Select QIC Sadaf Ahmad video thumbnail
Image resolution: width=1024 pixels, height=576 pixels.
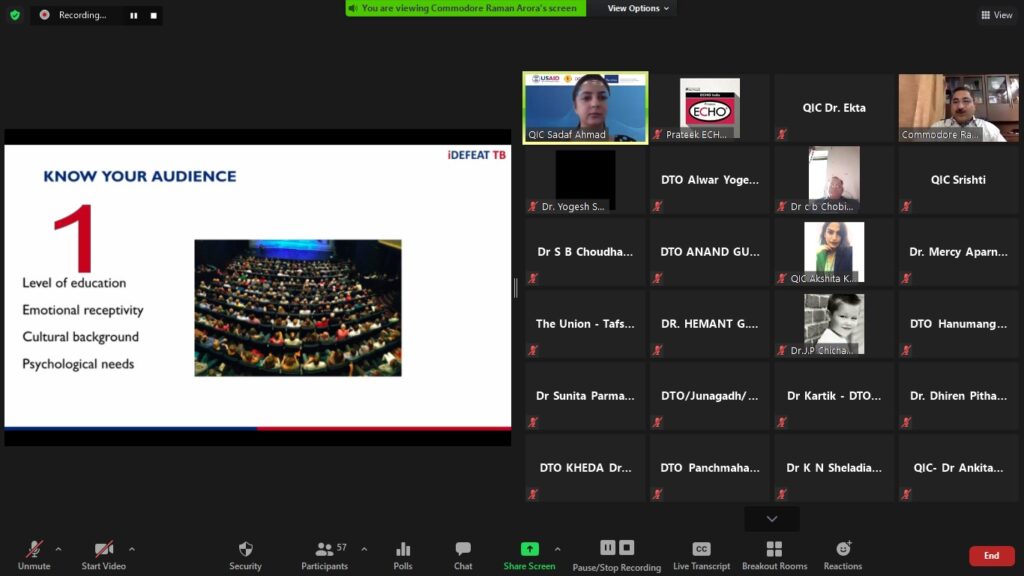(x=585, y=107)
